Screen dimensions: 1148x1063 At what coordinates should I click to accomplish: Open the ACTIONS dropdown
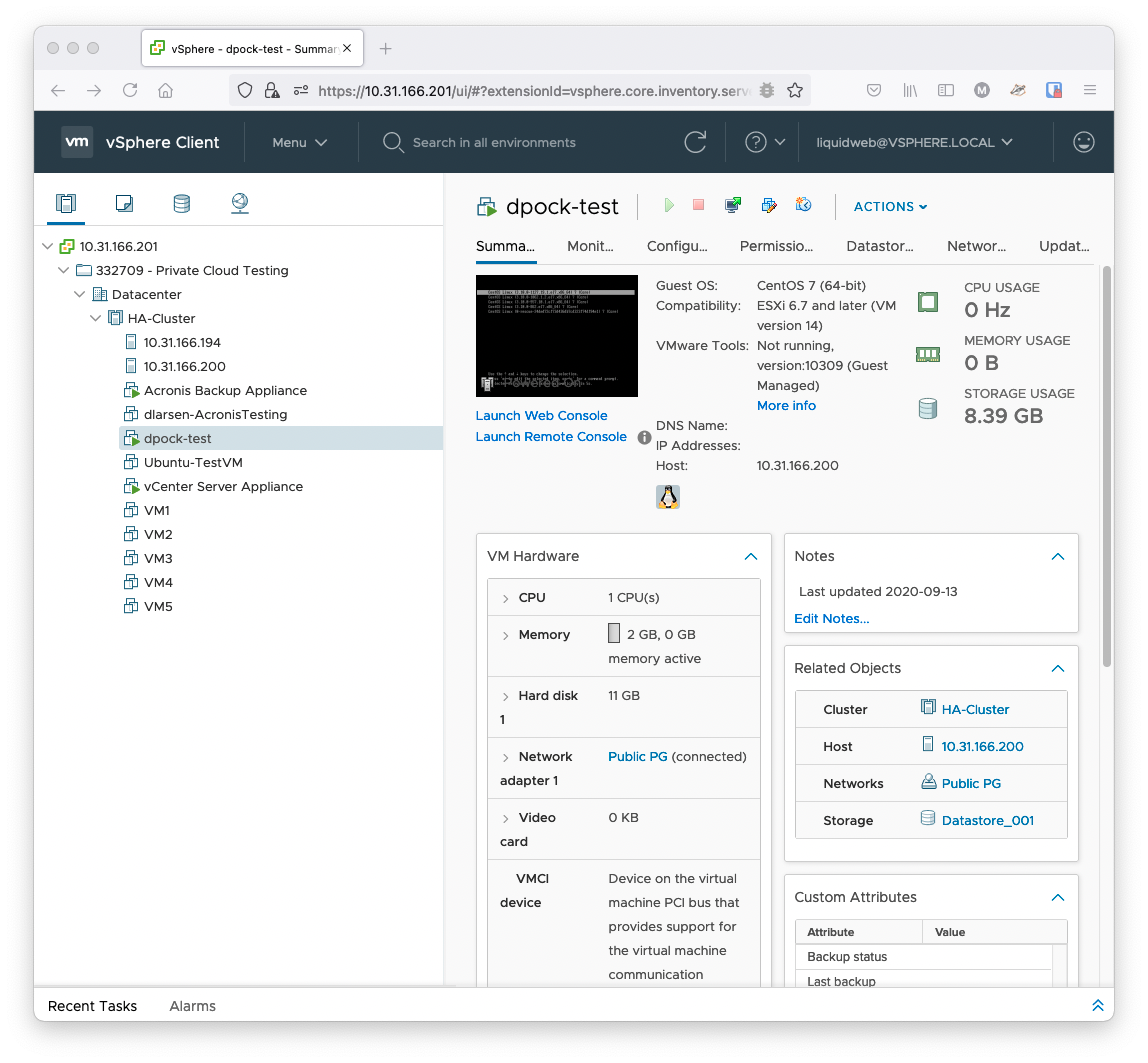click(x=890, y=206)
